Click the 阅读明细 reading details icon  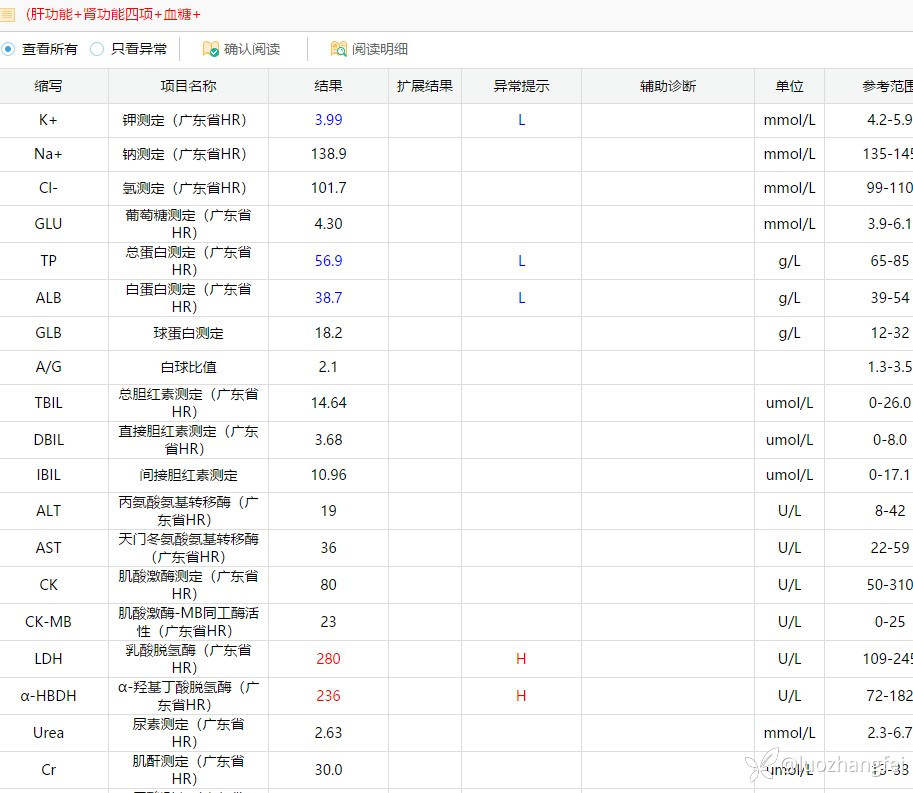point(339,49)
